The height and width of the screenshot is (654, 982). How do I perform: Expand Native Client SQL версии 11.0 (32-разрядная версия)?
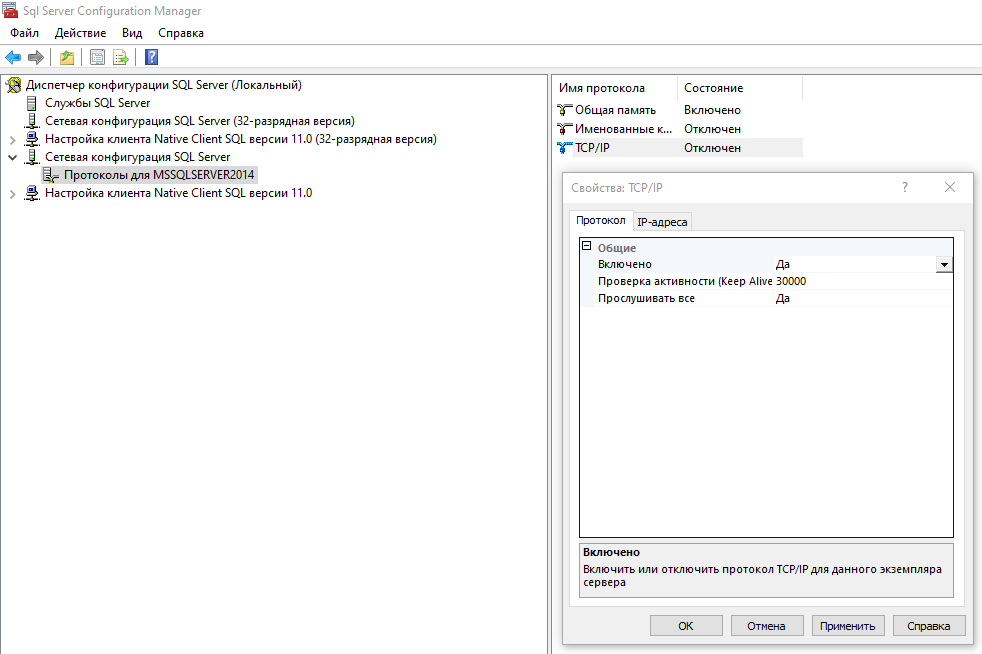(x=13, y=140)
